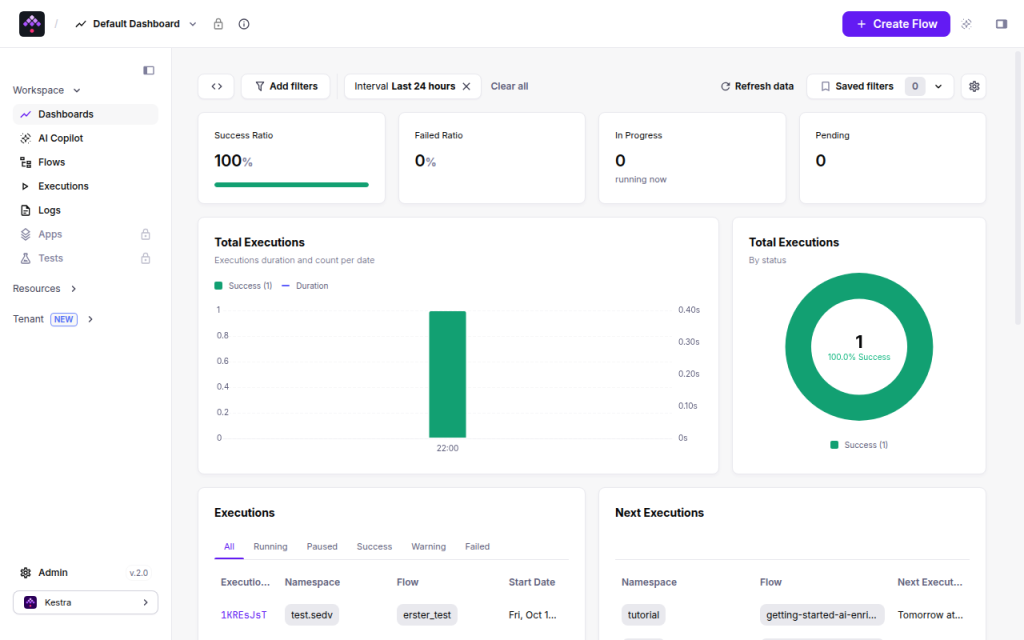Toggle the Duration series in chart legend
The height and width of the screenshot is (640, 1024).
(x=305, y=286)
